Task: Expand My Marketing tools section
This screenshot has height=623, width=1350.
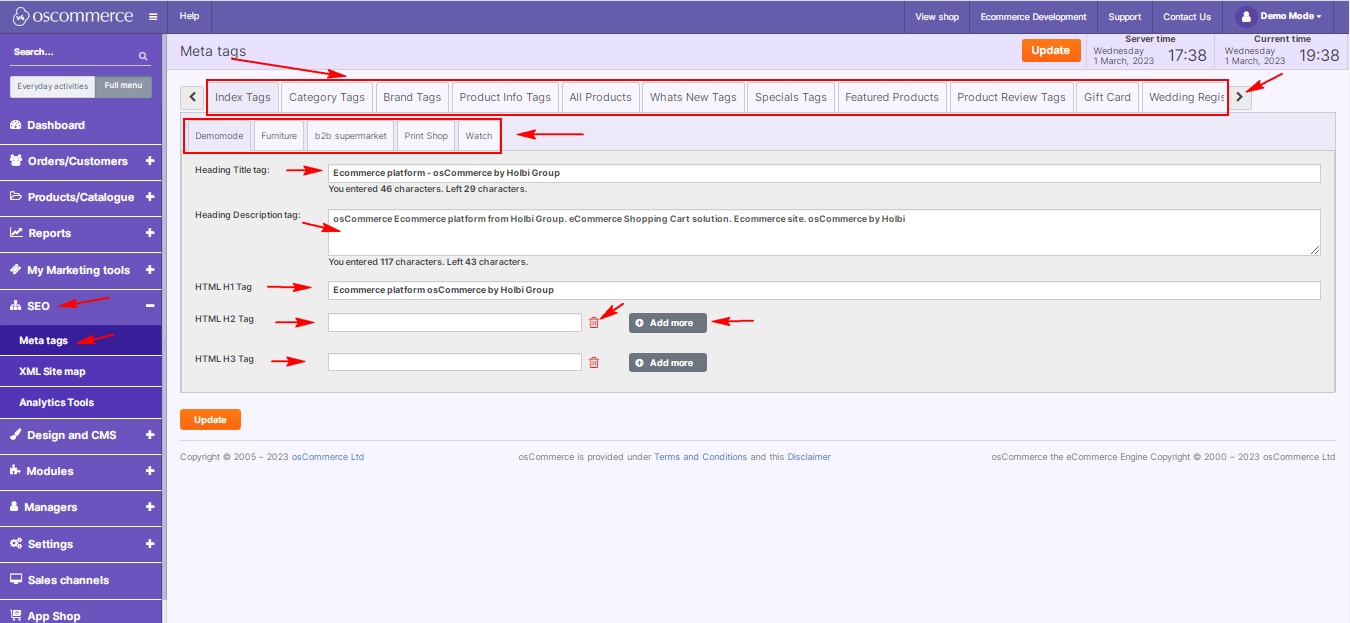Action: 150,270
